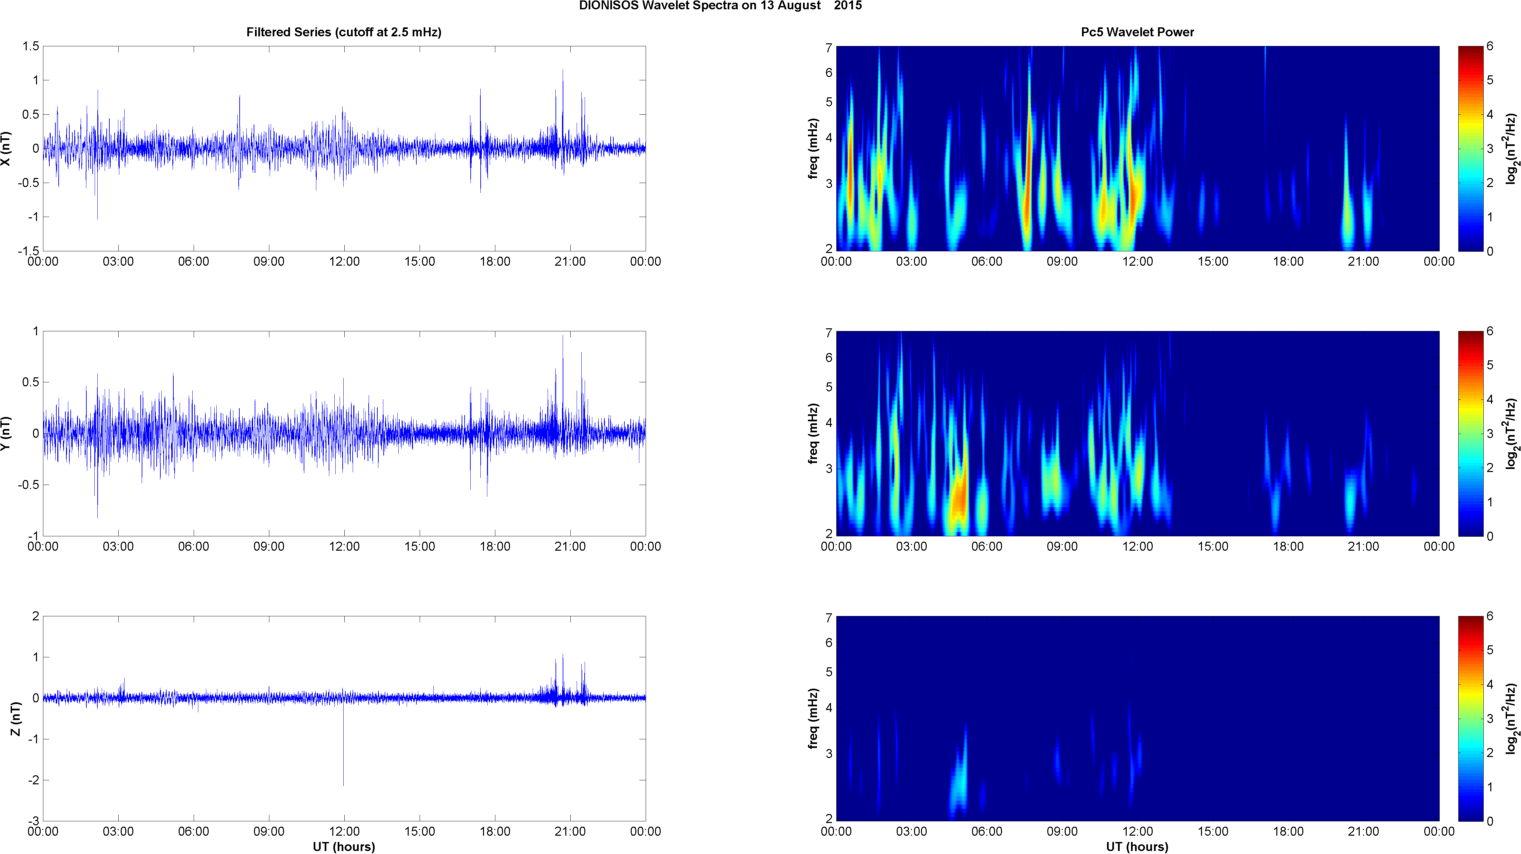Click the "freq (mHz)" label of the bottom spectrogram

click(814, 718)
